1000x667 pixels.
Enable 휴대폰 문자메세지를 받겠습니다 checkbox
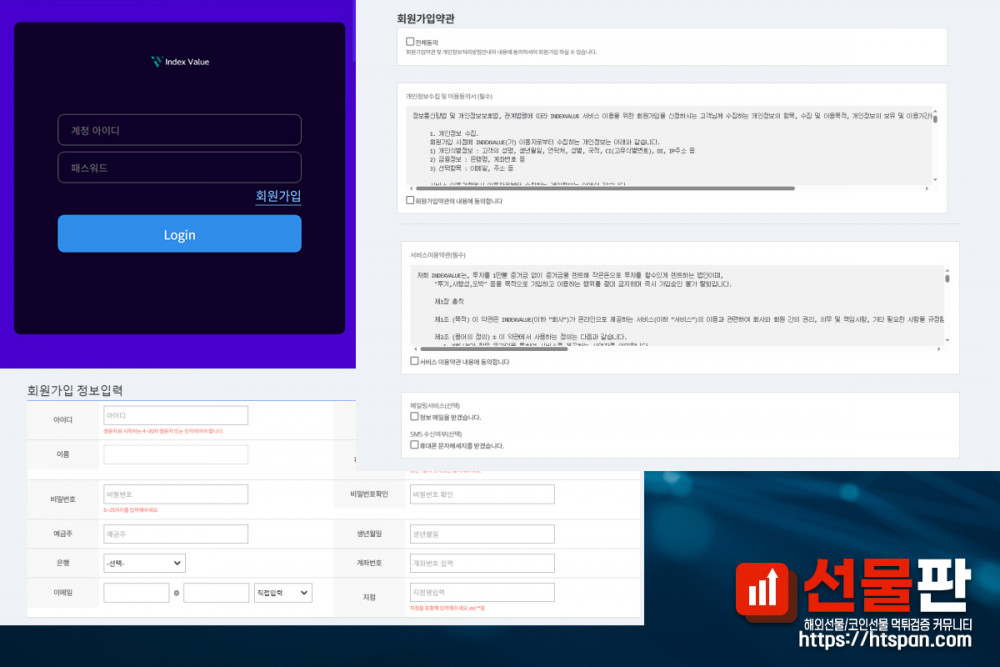point(415,445)
